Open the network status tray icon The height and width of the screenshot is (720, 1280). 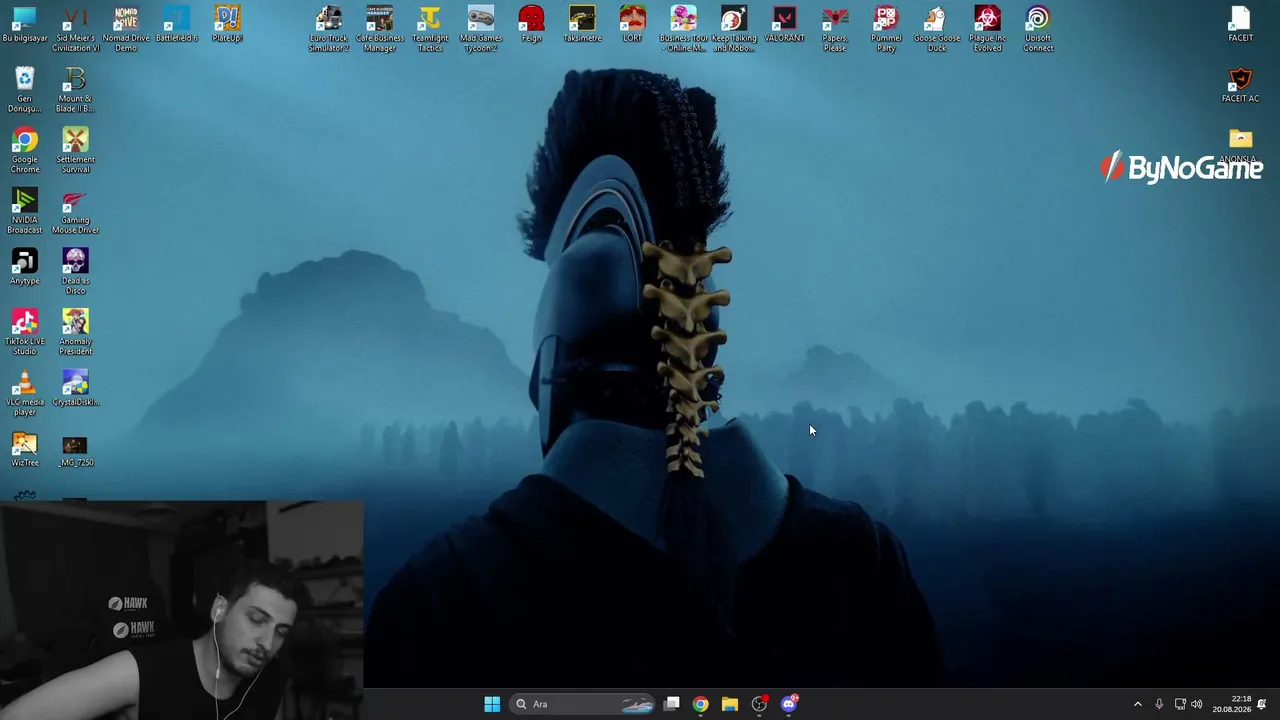[1180, 704]
